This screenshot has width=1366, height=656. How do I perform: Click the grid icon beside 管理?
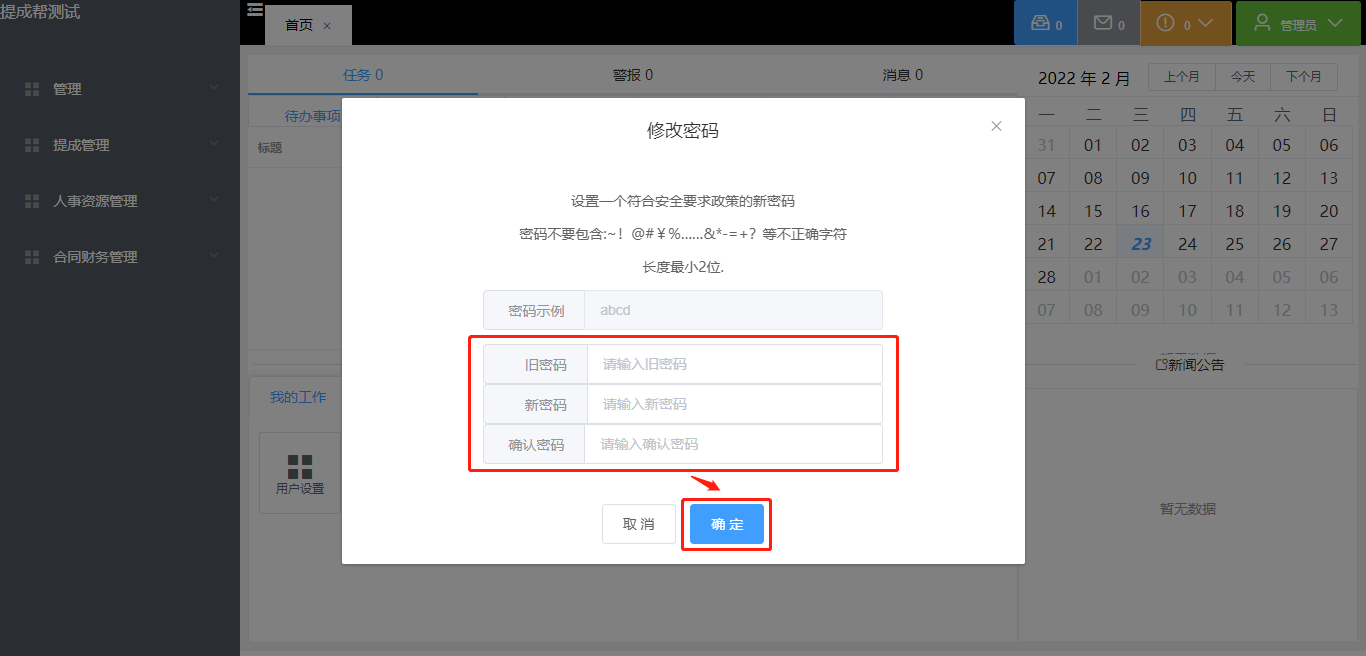[32, 89]
